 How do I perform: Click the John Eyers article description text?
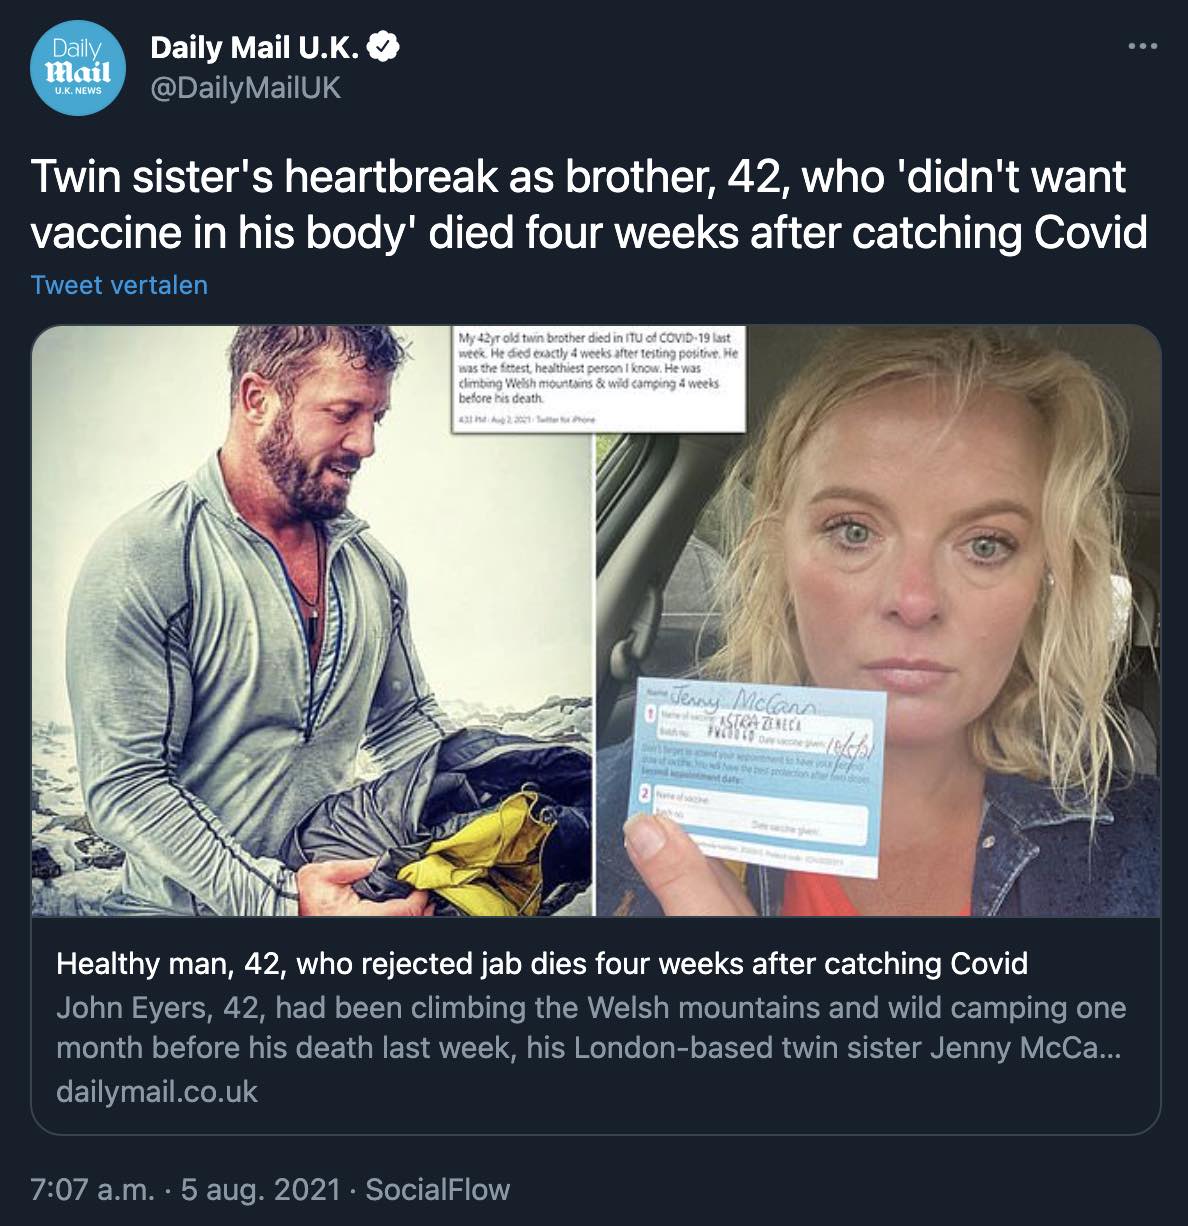click(x=590, y=1027)
